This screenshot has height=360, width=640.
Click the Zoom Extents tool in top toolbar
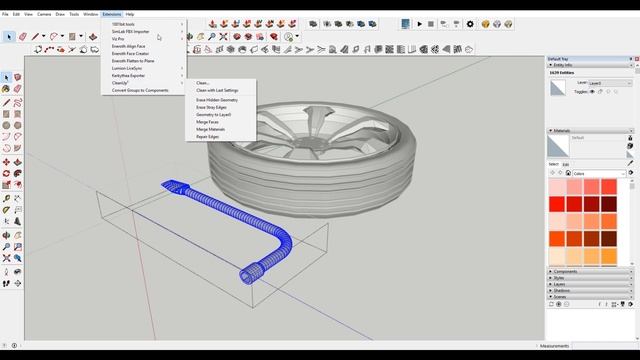point(223,37)
